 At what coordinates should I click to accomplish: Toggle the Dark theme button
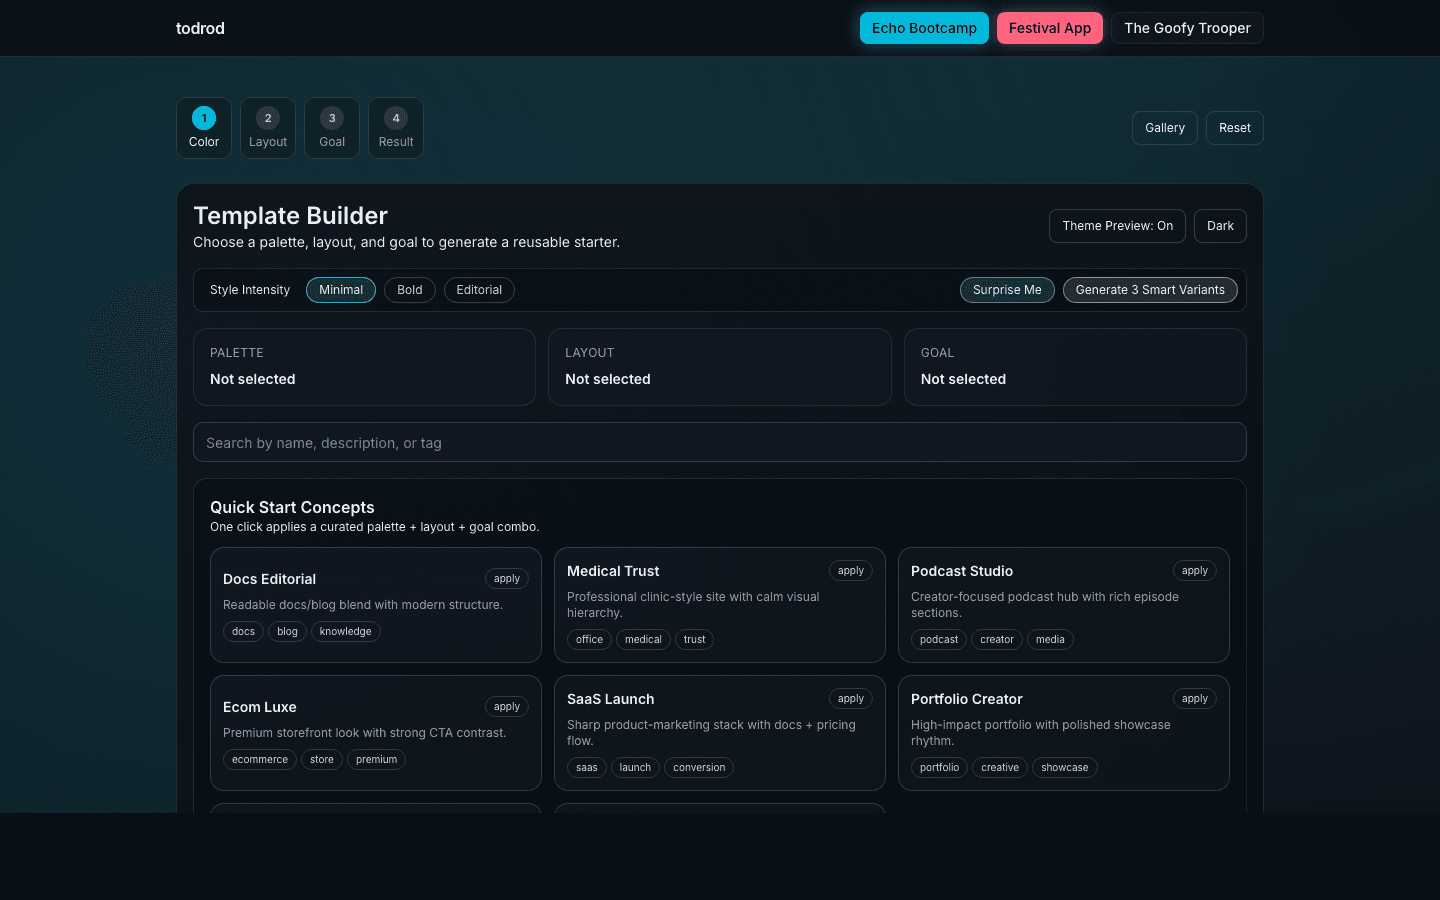[1220, 226]
